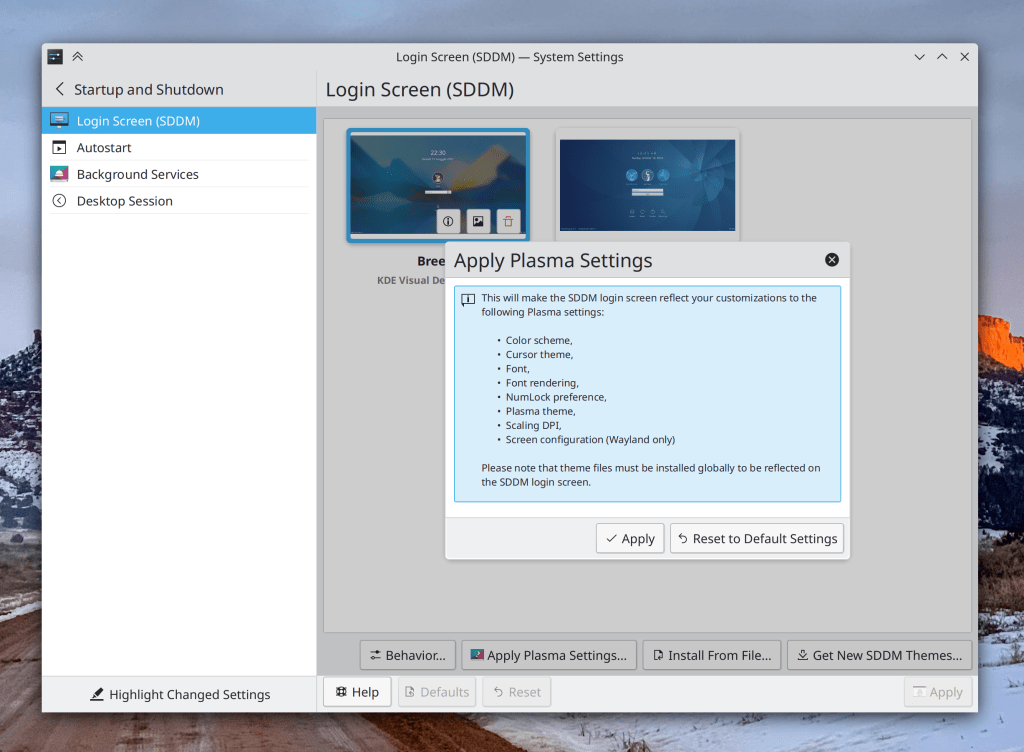Toggle Highlight Changed Settings

coord(179,694)
